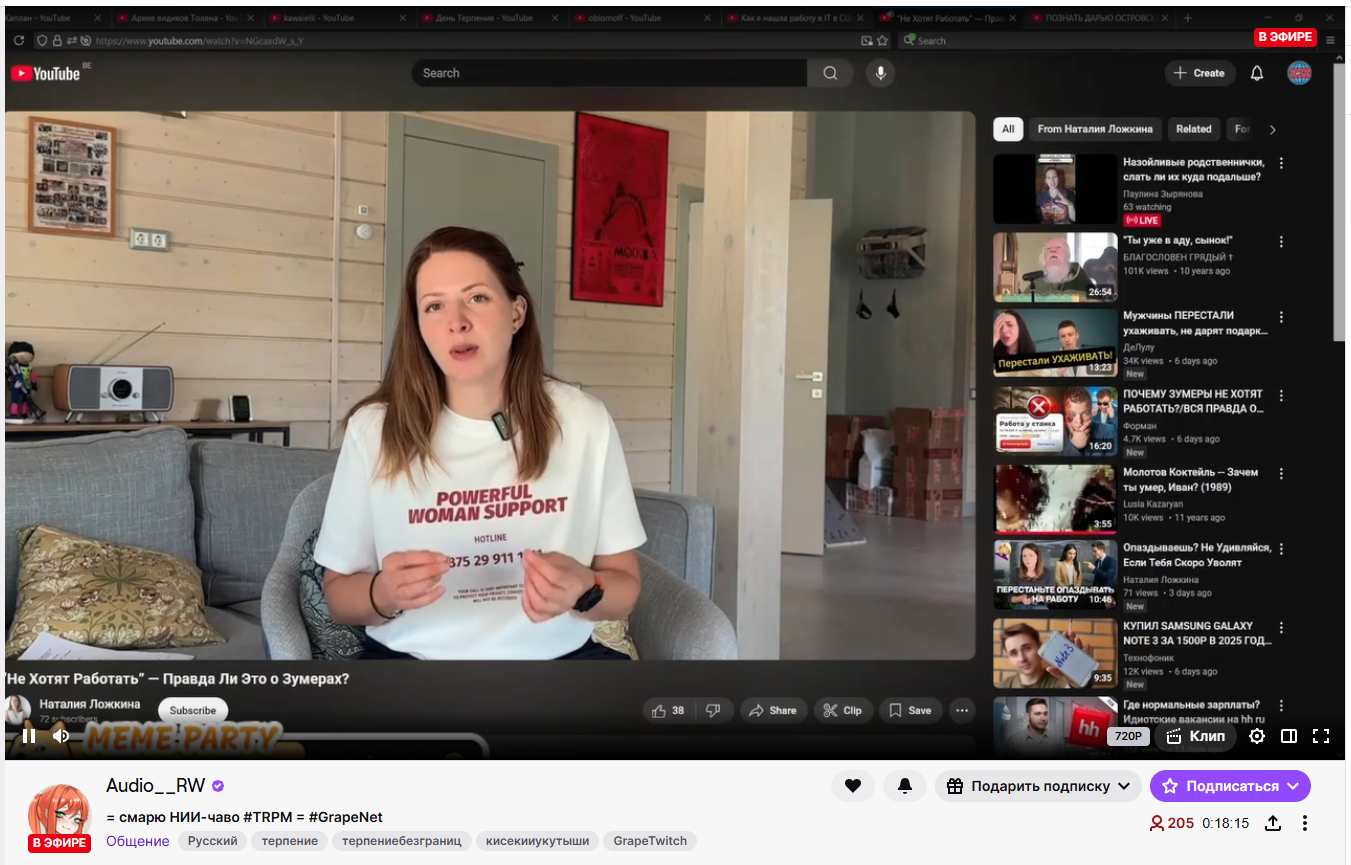Open YouTube notifications bell

click(1257, 73)
